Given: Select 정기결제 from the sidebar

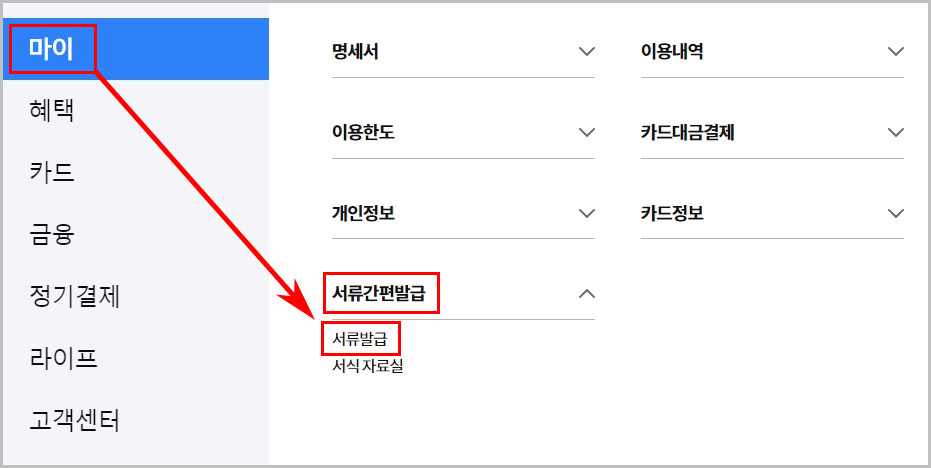Looking at the screenshot, I should [75, 296].
